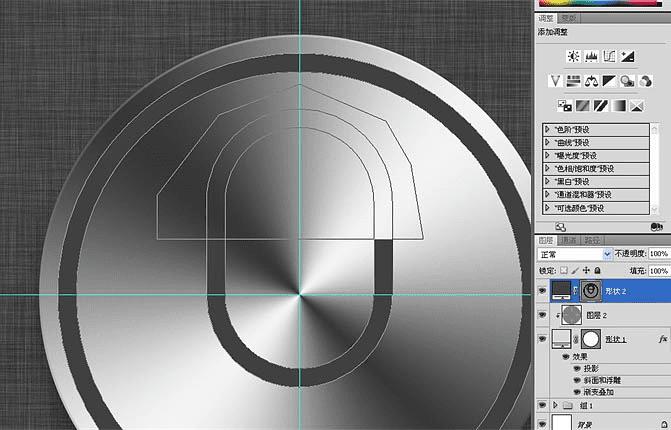This screenshot has height=430, width=671.
Task: Expand the "曝光度"预设 list
Action: pyautogui.click(x=547, y=155)
